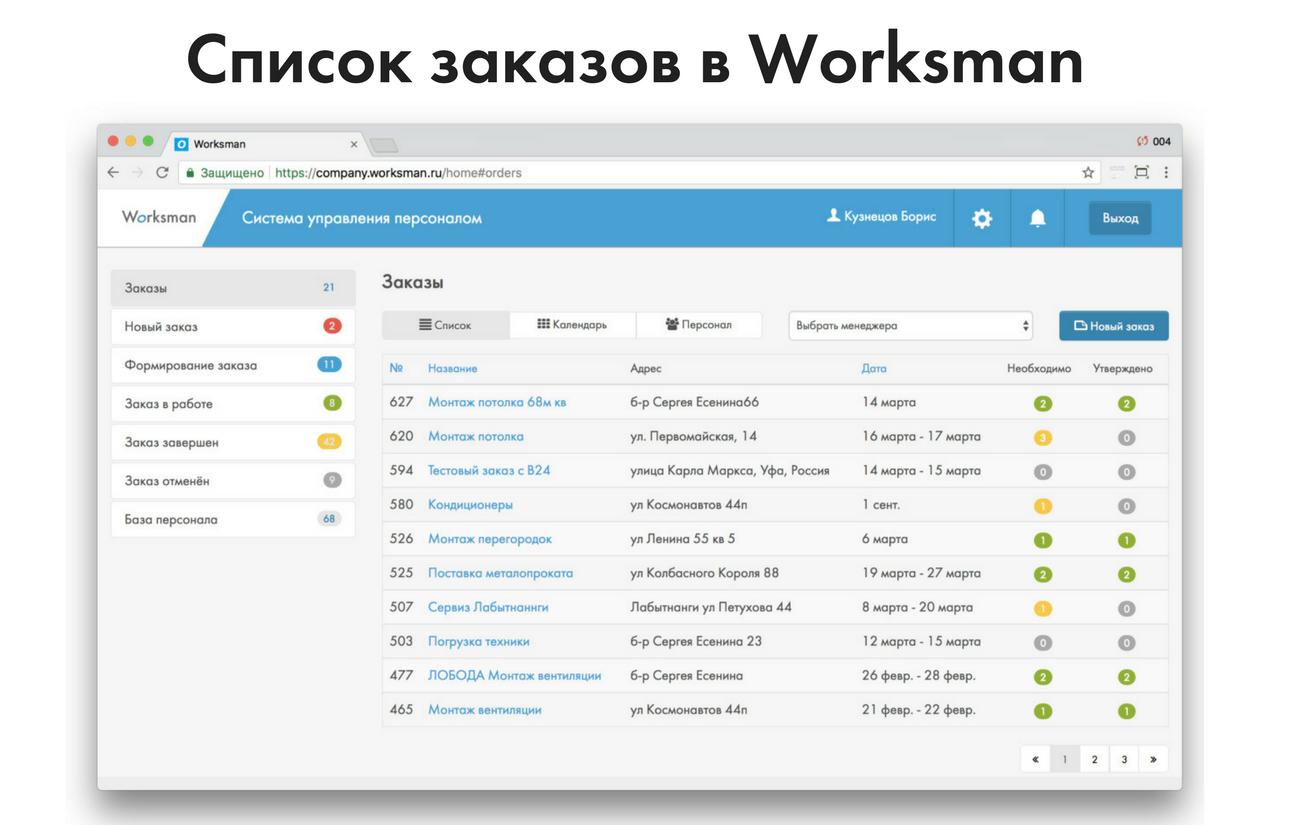The height and width of the screenshot is (825, 1300).
Task: Switch to the Персонал view tab
Action: click(x=698, y=325)
